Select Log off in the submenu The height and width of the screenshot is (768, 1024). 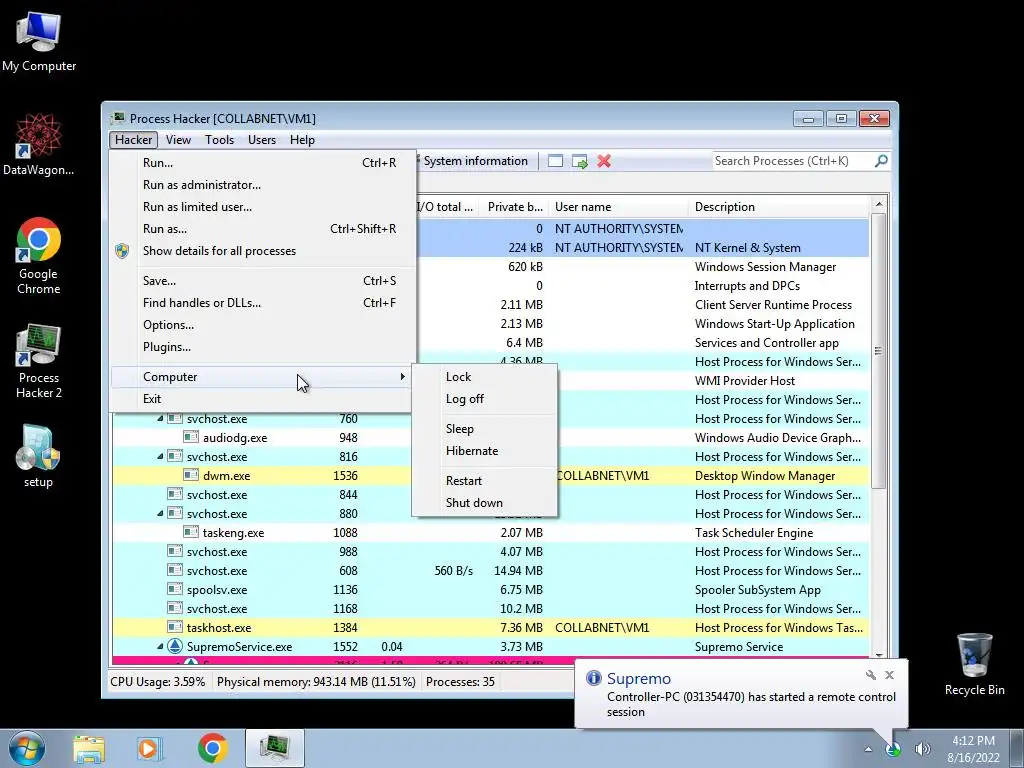tap(484, 399)
